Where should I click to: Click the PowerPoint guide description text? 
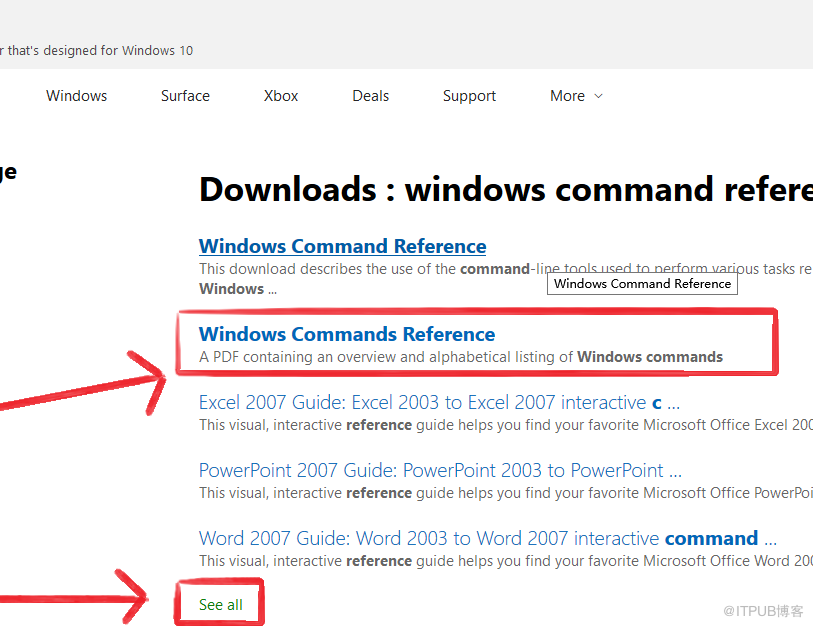[506, 493]
